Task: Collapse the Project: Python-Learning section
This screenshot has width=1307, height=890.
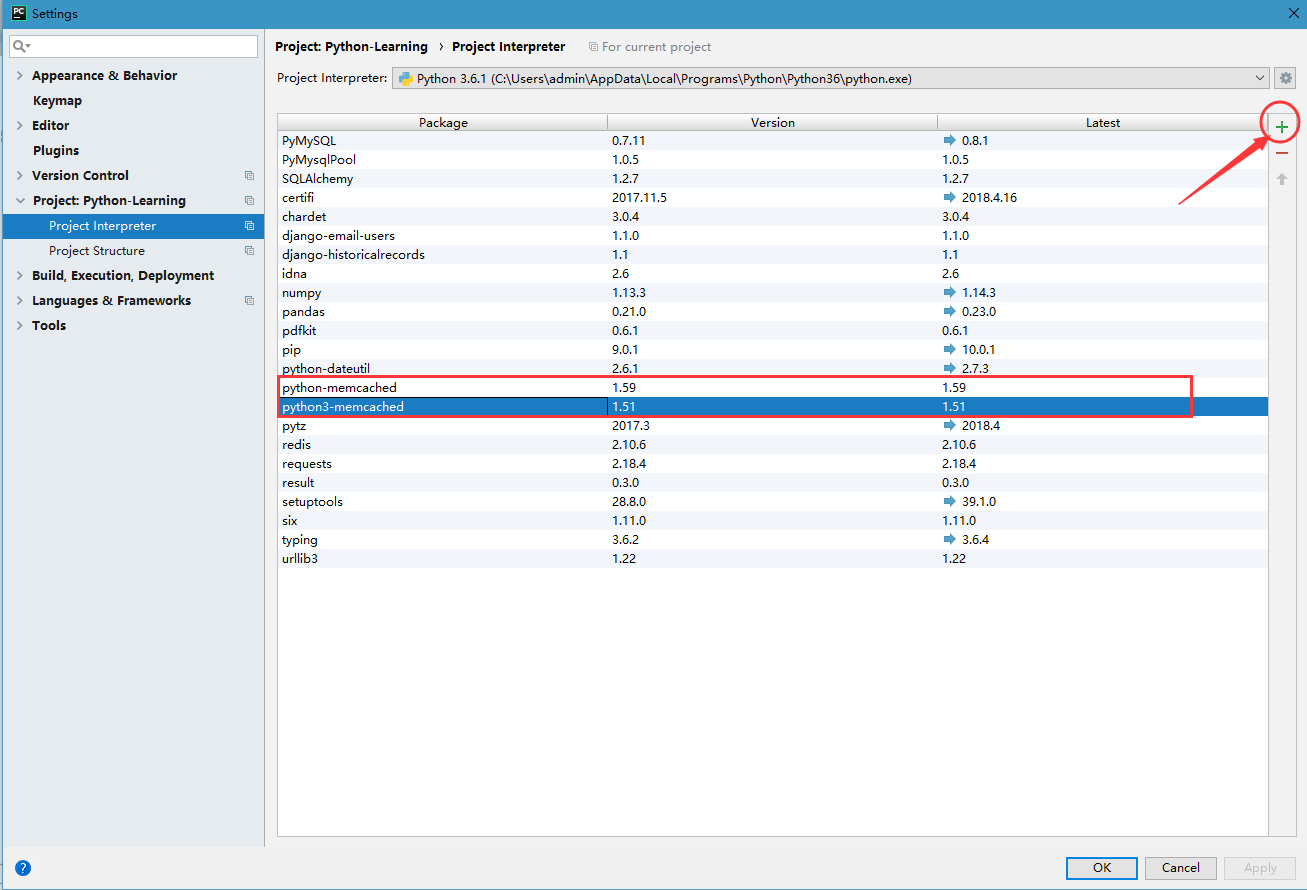Action: [20, 200]
